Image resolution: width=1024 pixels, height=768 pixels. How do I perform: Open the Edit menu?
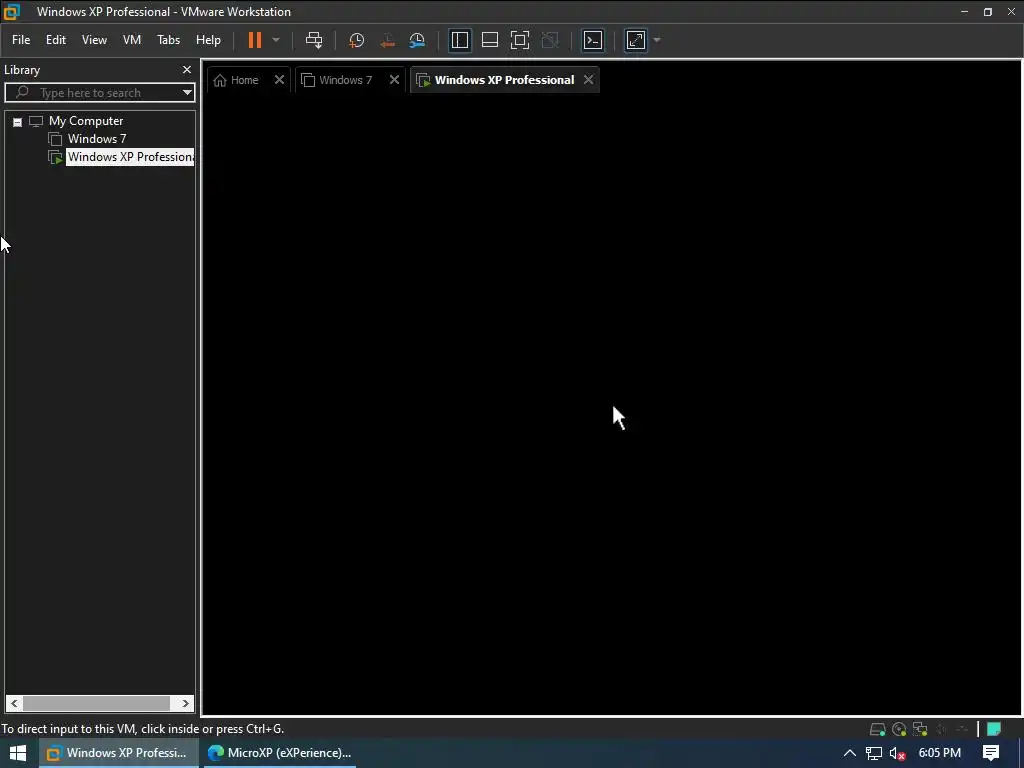tap(56, 40)
